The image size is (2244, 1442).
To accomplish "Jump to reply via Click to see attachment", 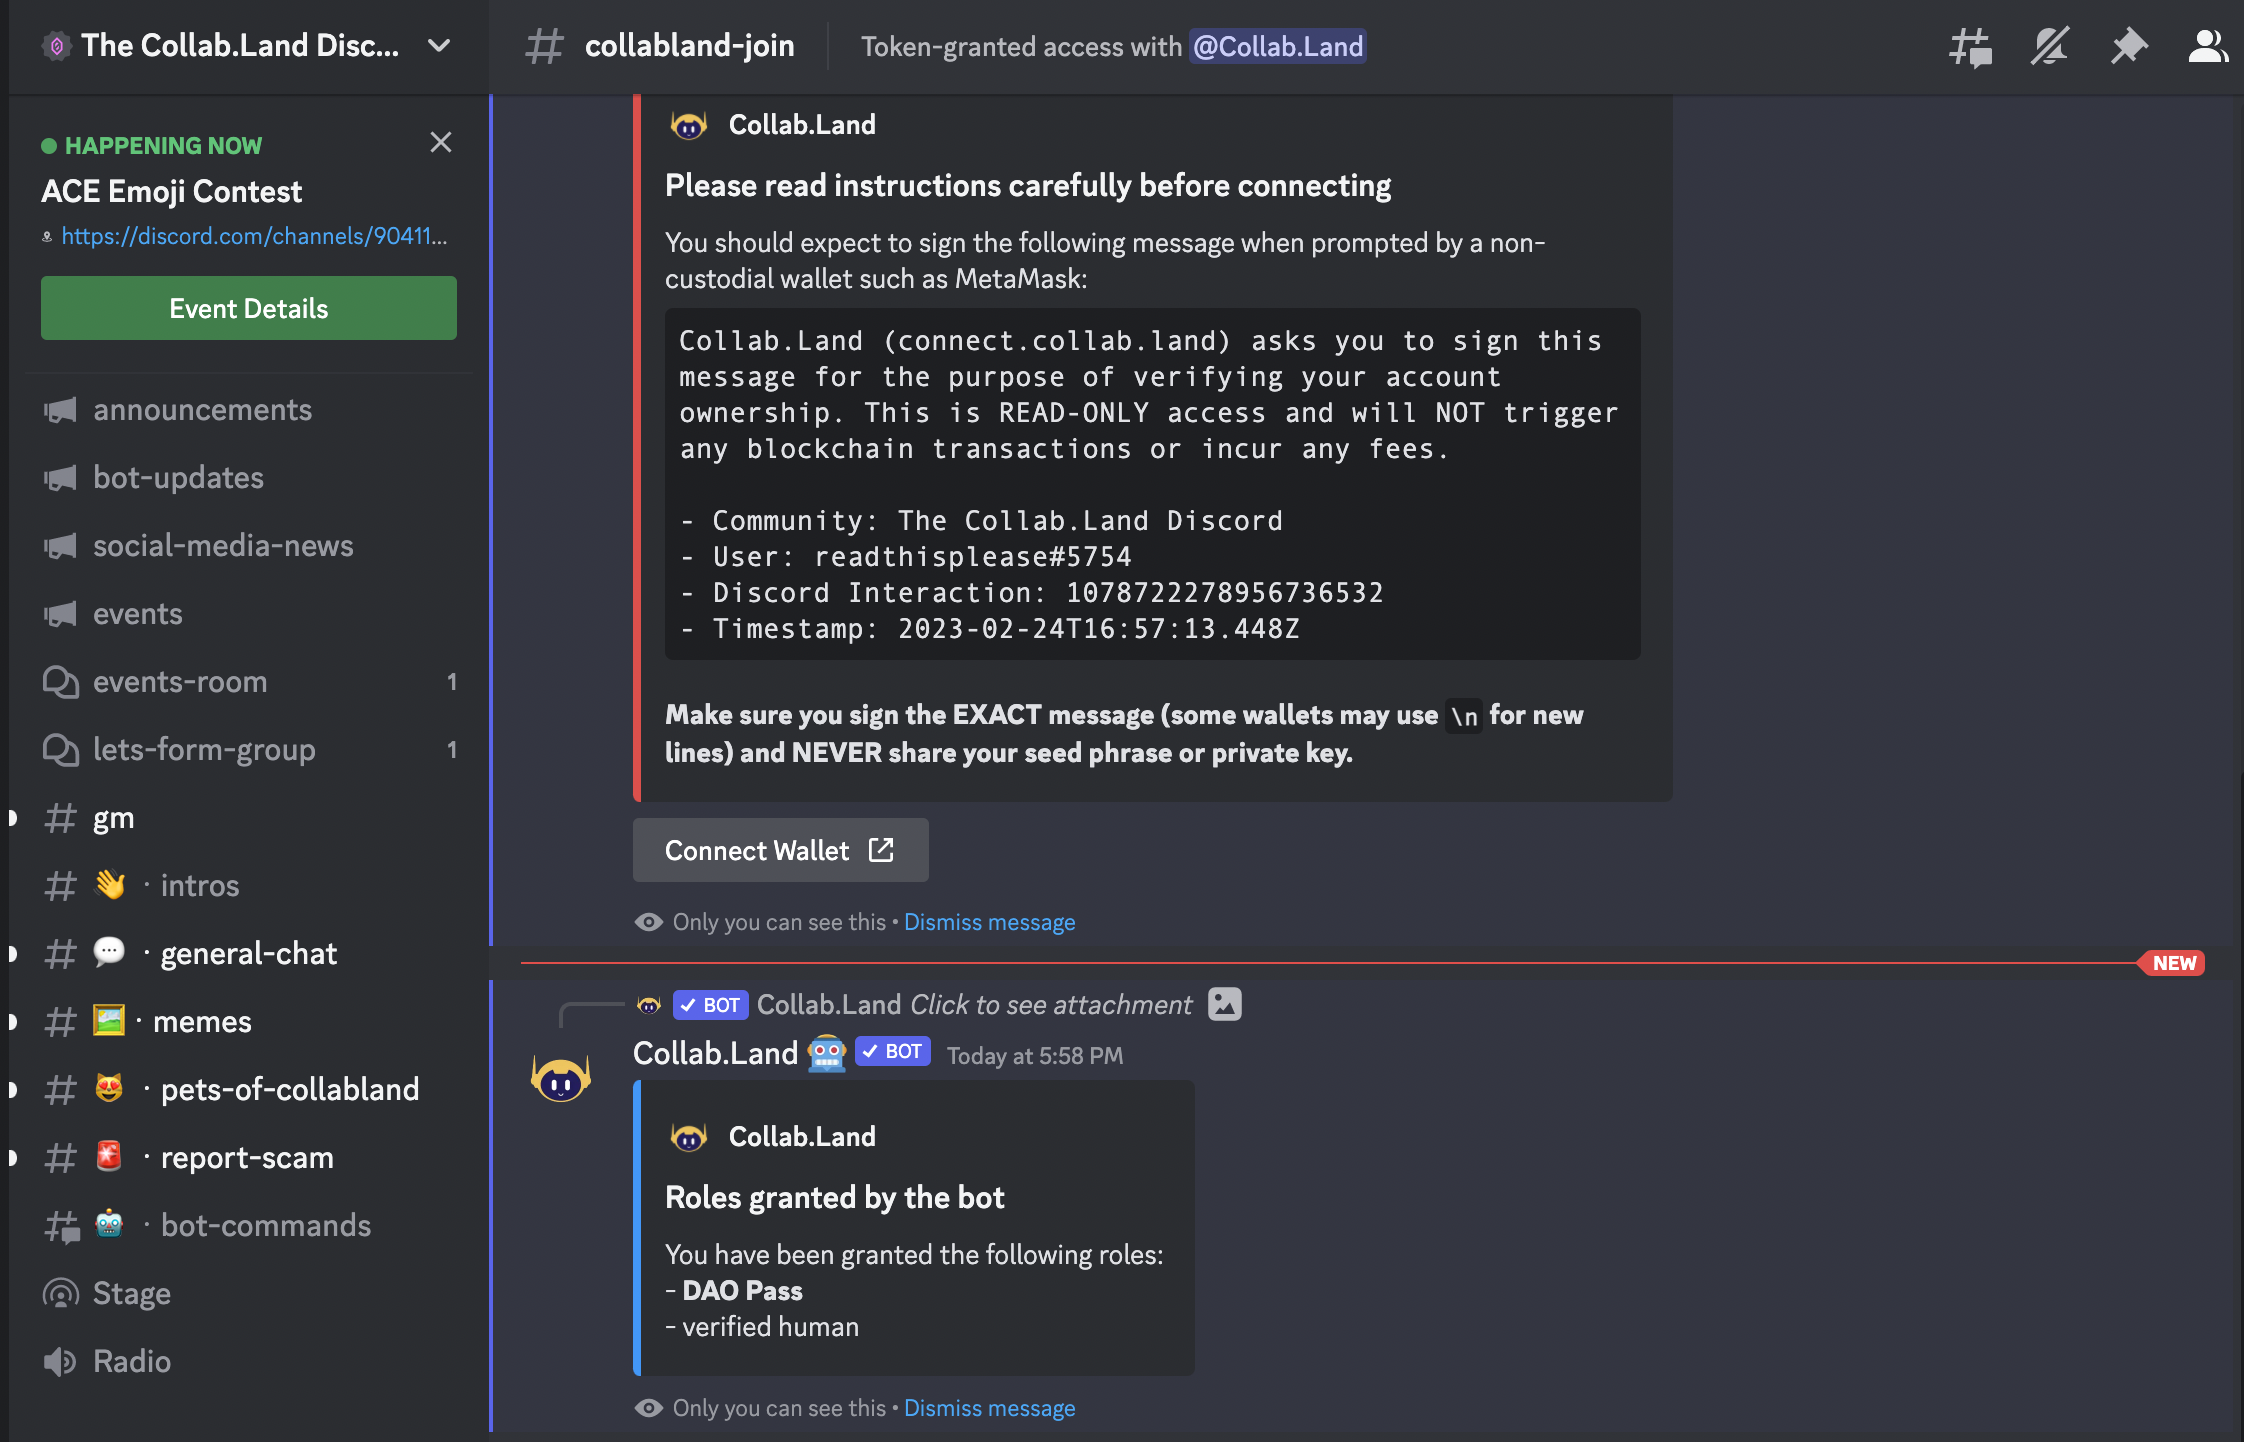I will [1051, 1004].
